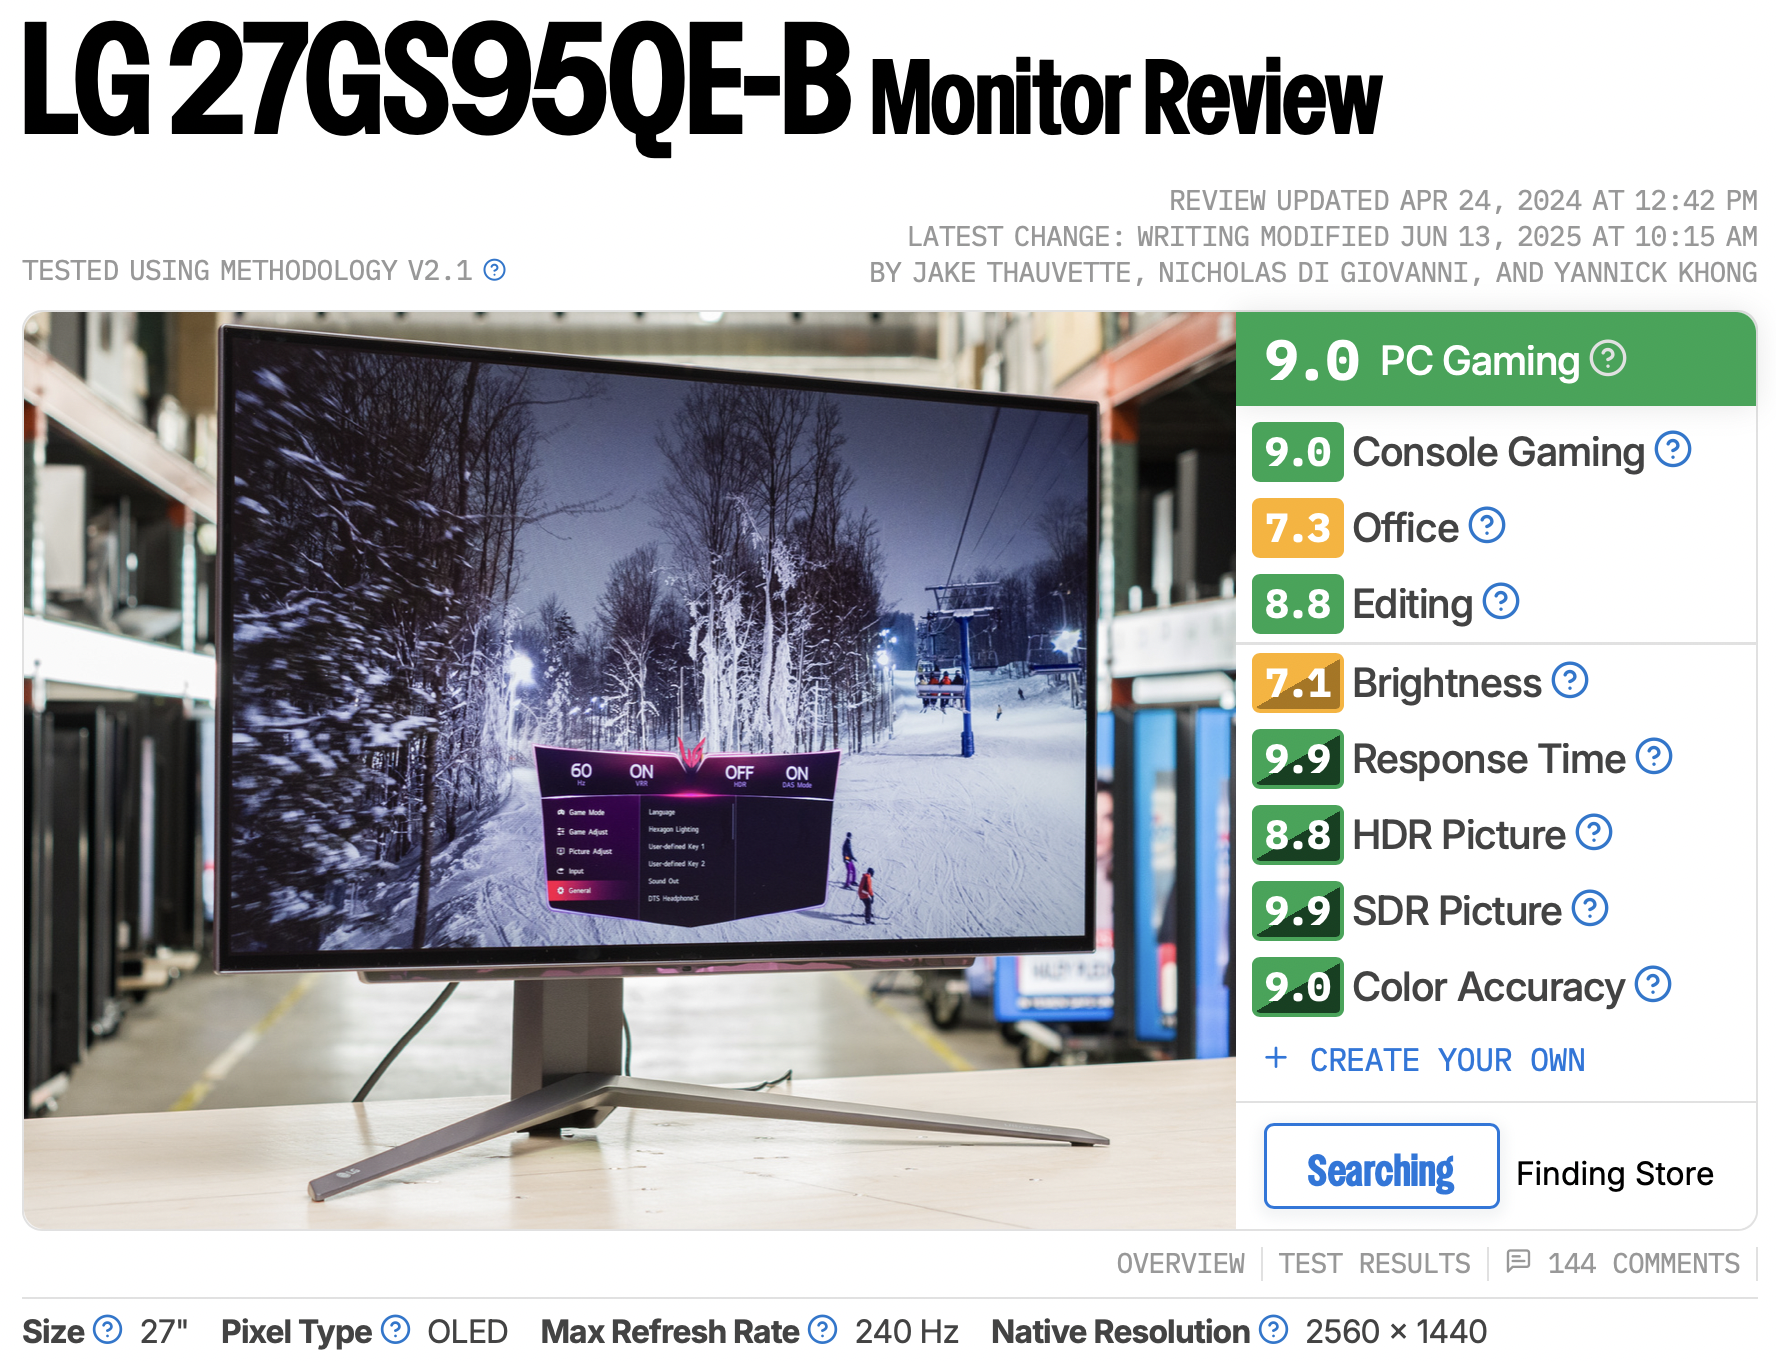This screenshot has height=1362, width=1776.
Task: Click the 27" size value
Action: click(164, 1332)
